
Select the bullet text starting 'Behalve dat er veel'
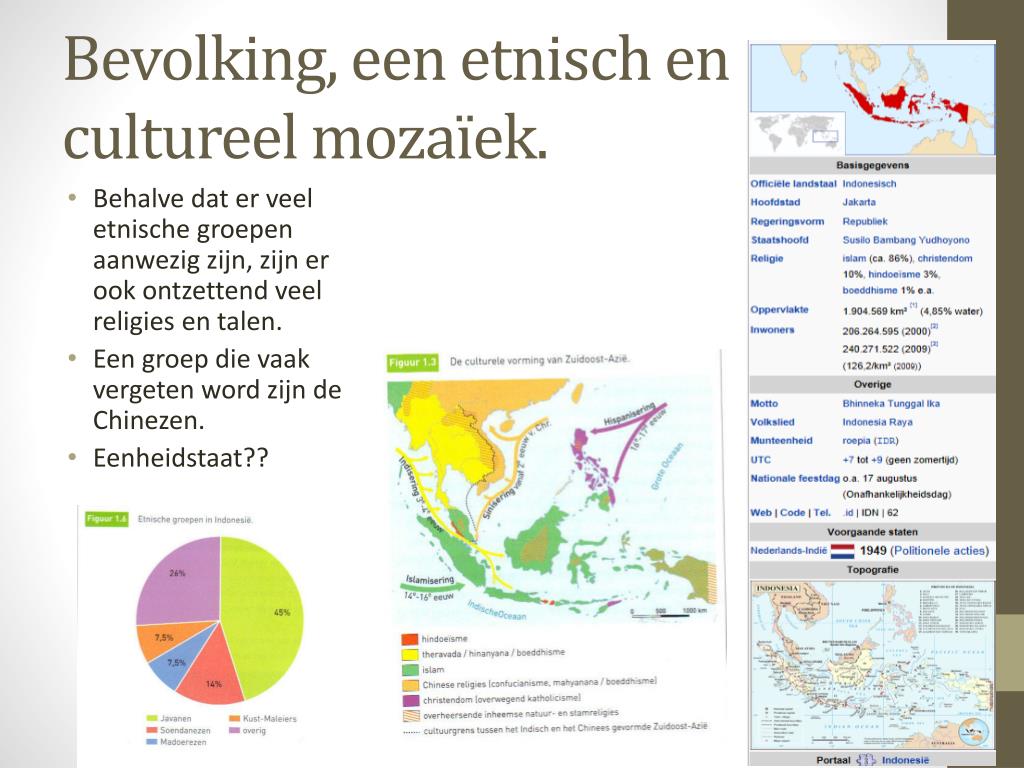pyautogui.click(x=211, y=259)
